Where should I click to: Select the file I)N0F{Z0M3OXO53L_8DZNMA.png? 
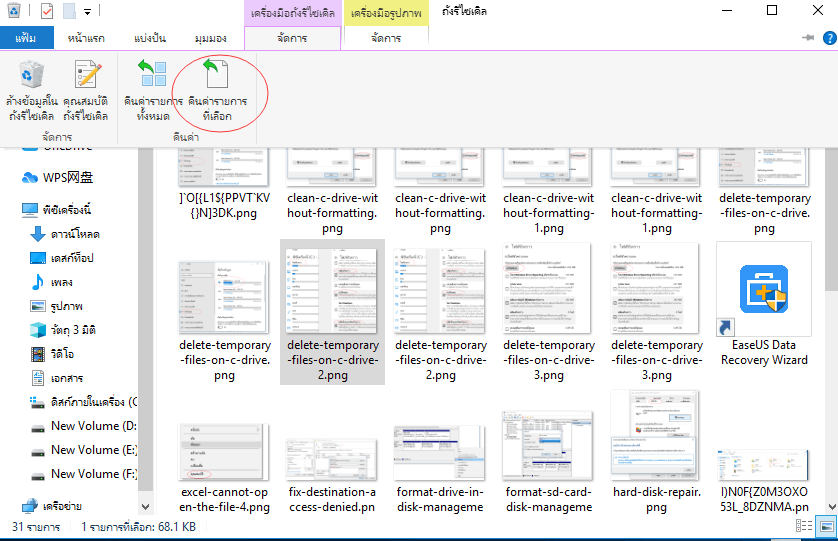coord(764,481)
